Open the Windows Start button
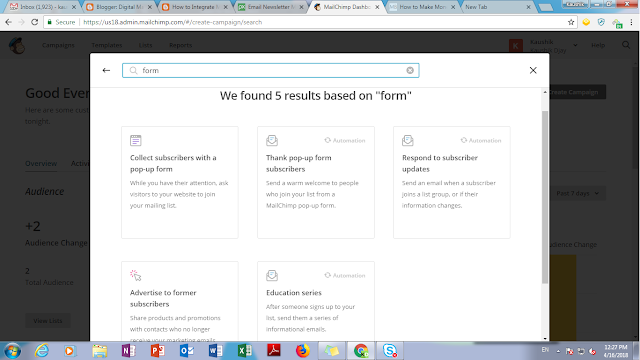This screenshot has height=360, width=640. pyautogui.click(x=13, y=351)
